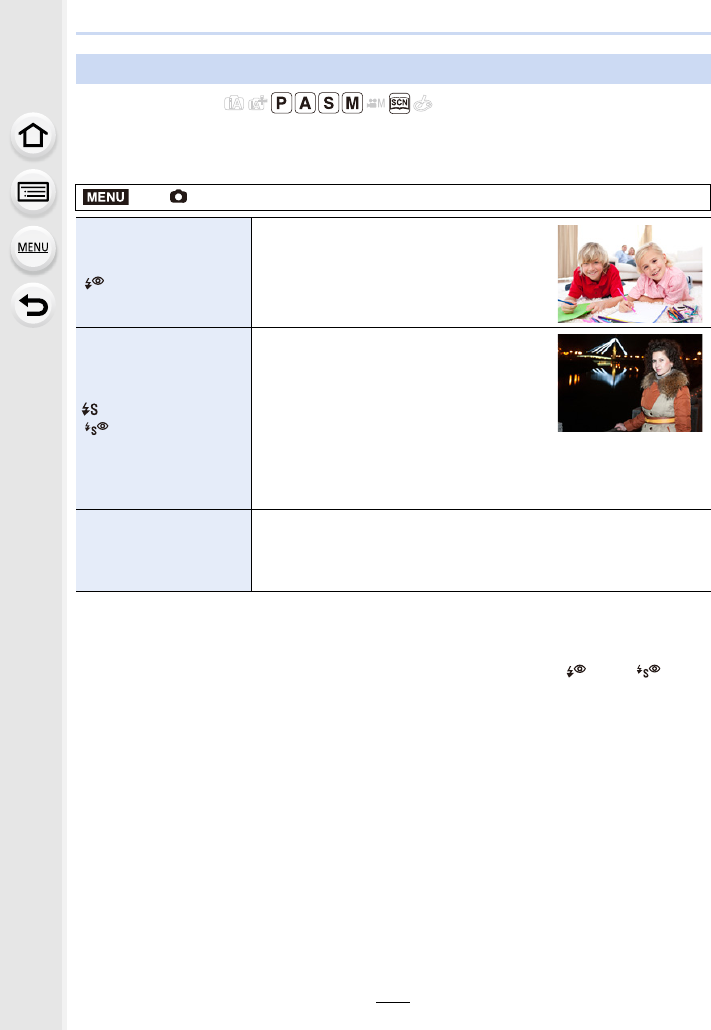Viewport: 711px width, 1030px height.
Task: Click the creative control palette icon
Action: (x=423, y=103)
